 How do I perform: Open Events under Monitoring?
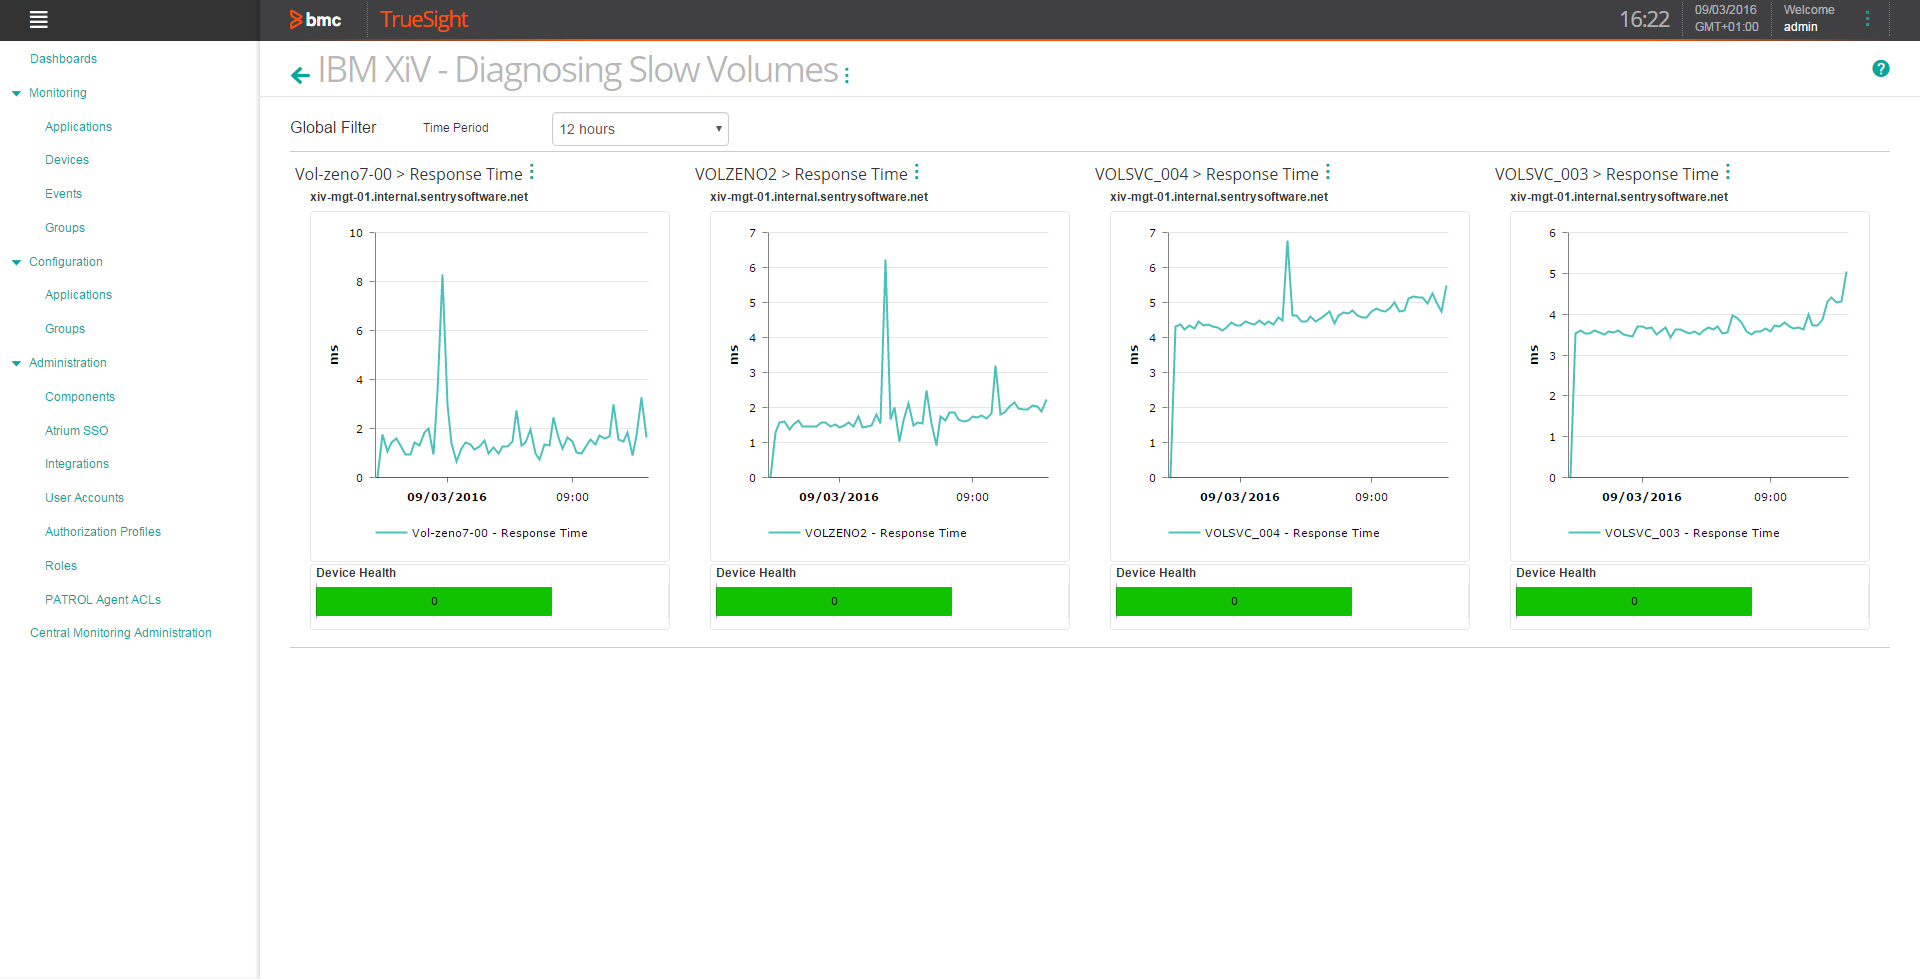point(63,194)
